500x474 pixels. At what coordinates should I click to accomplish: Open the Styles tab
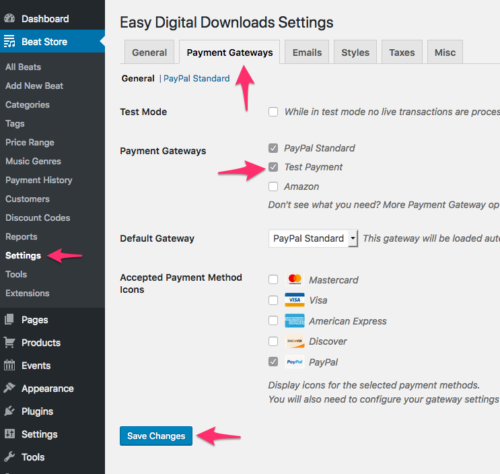tap(355, 52)
